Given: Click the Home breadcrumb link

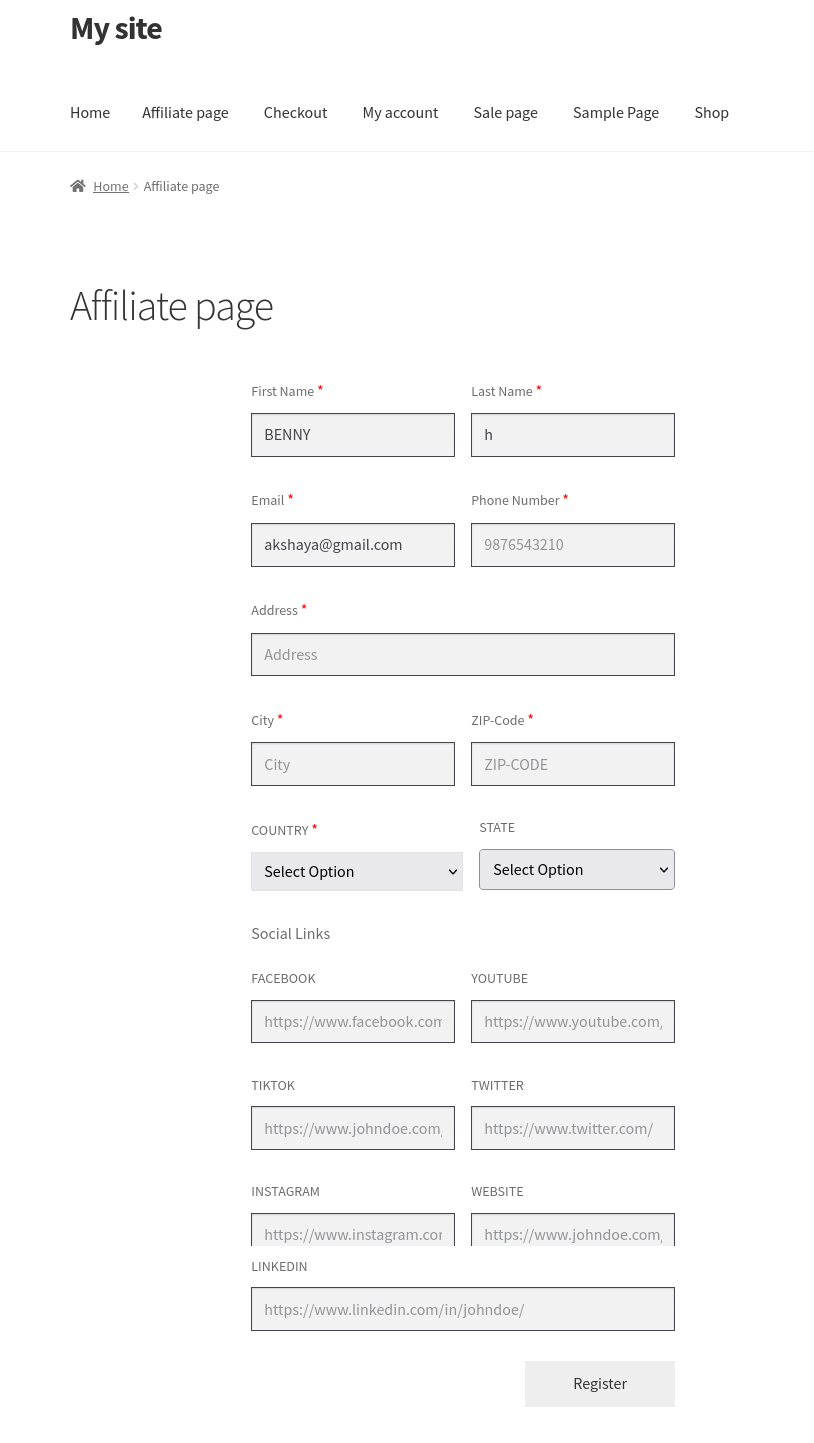Looking at the screenshot, I should click(x=110, y=186).
